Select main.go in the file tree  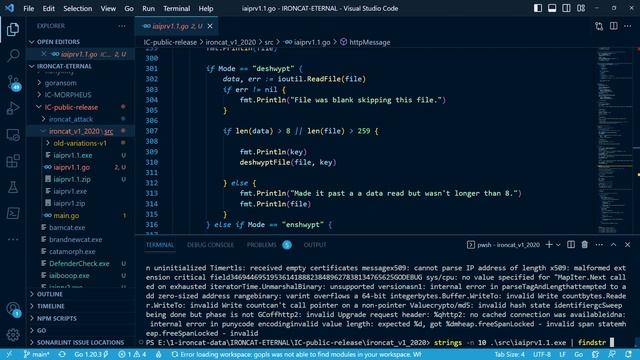(66, 216)
